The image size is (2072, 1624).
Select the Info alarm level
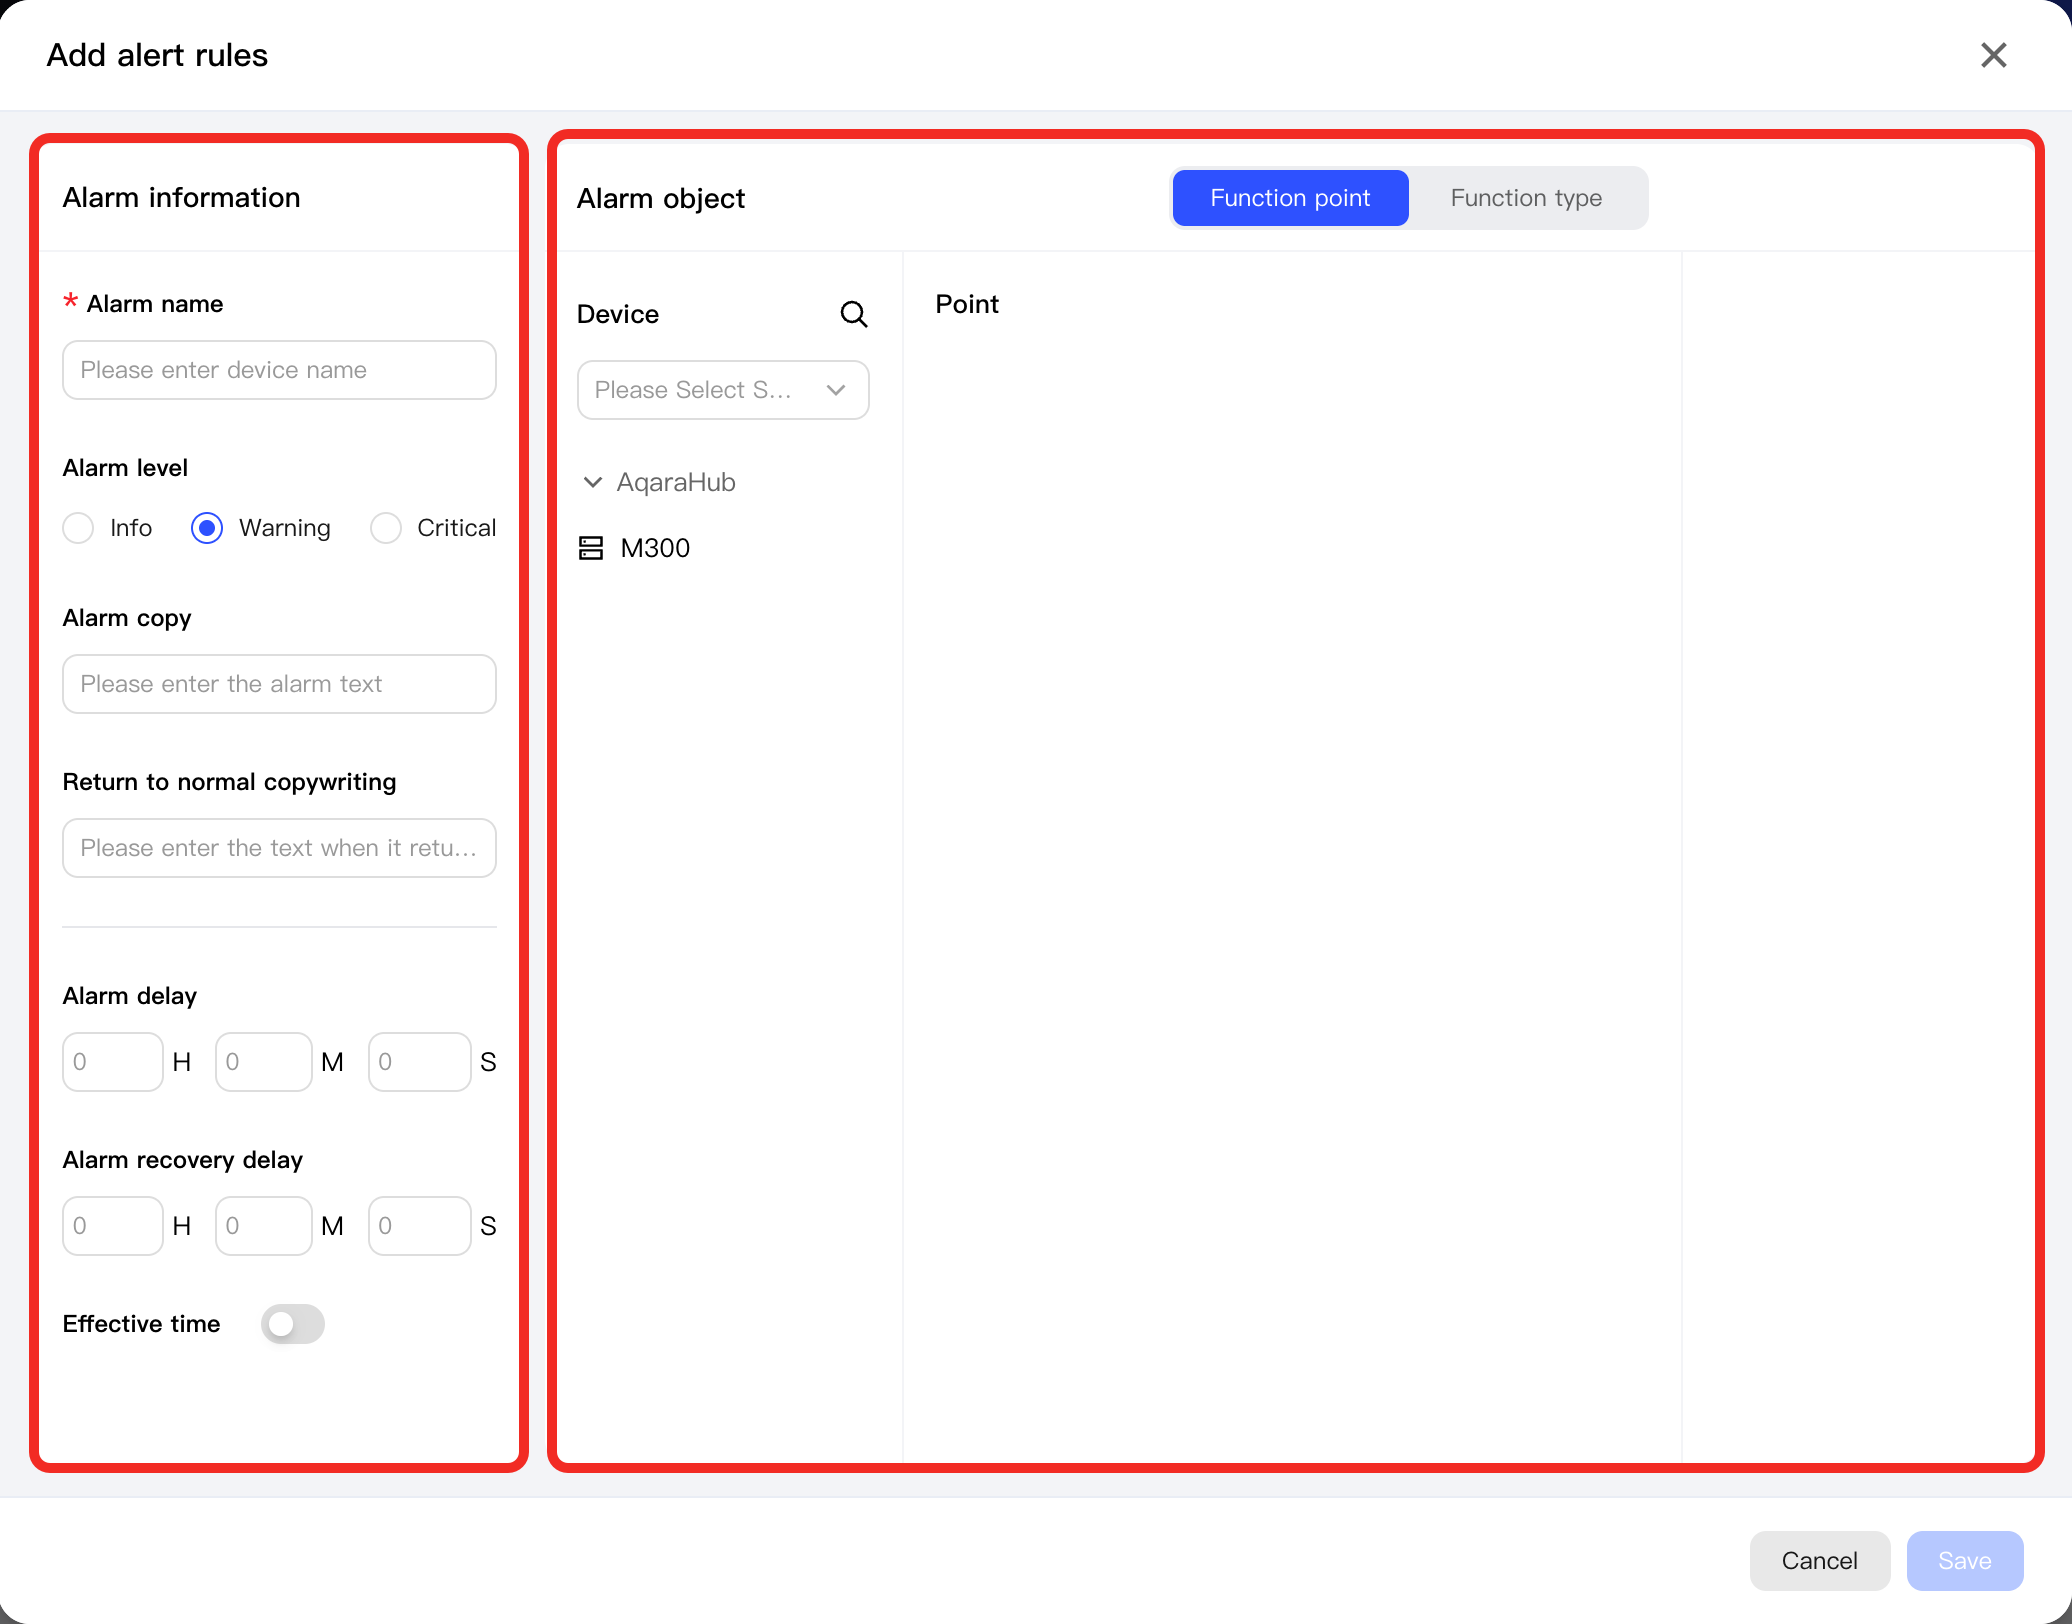pyautogui.click(x=78, y=528)
